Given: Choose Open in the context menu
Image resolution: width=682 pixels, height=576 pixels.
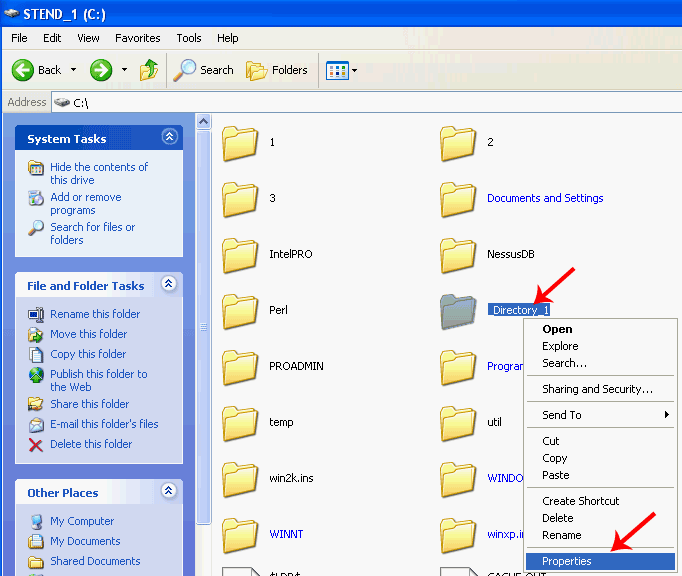Looking at the screenshot, I should (600, 329).
